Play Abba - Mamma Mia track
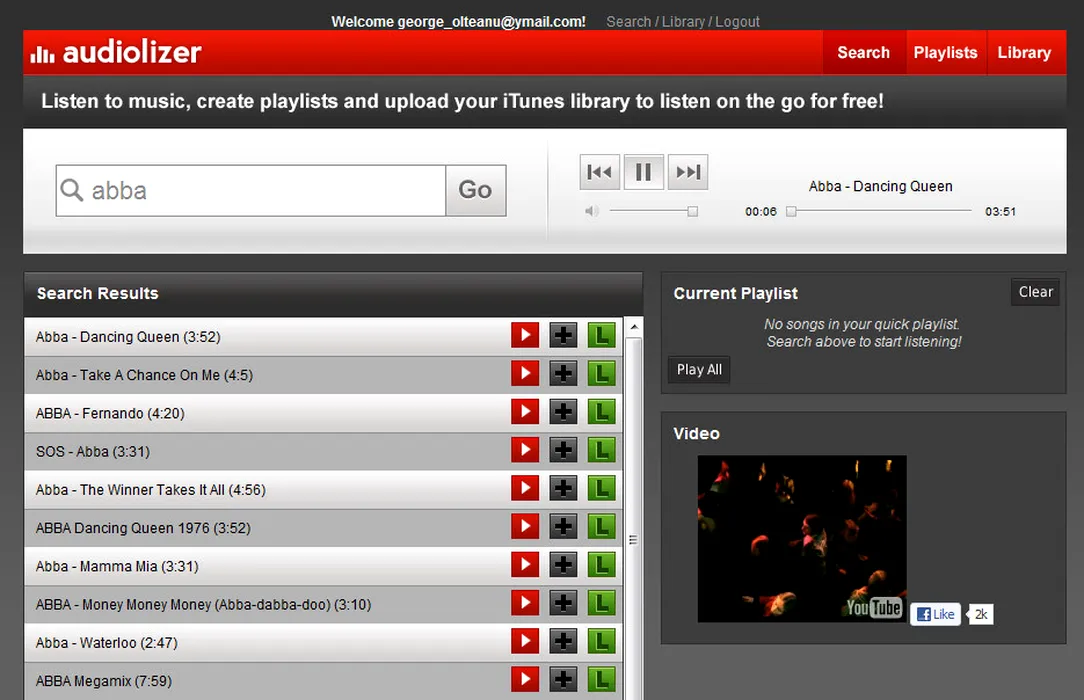Viewport: 1084px width, 700px height. pyautogui.click(x=525, y=565)
